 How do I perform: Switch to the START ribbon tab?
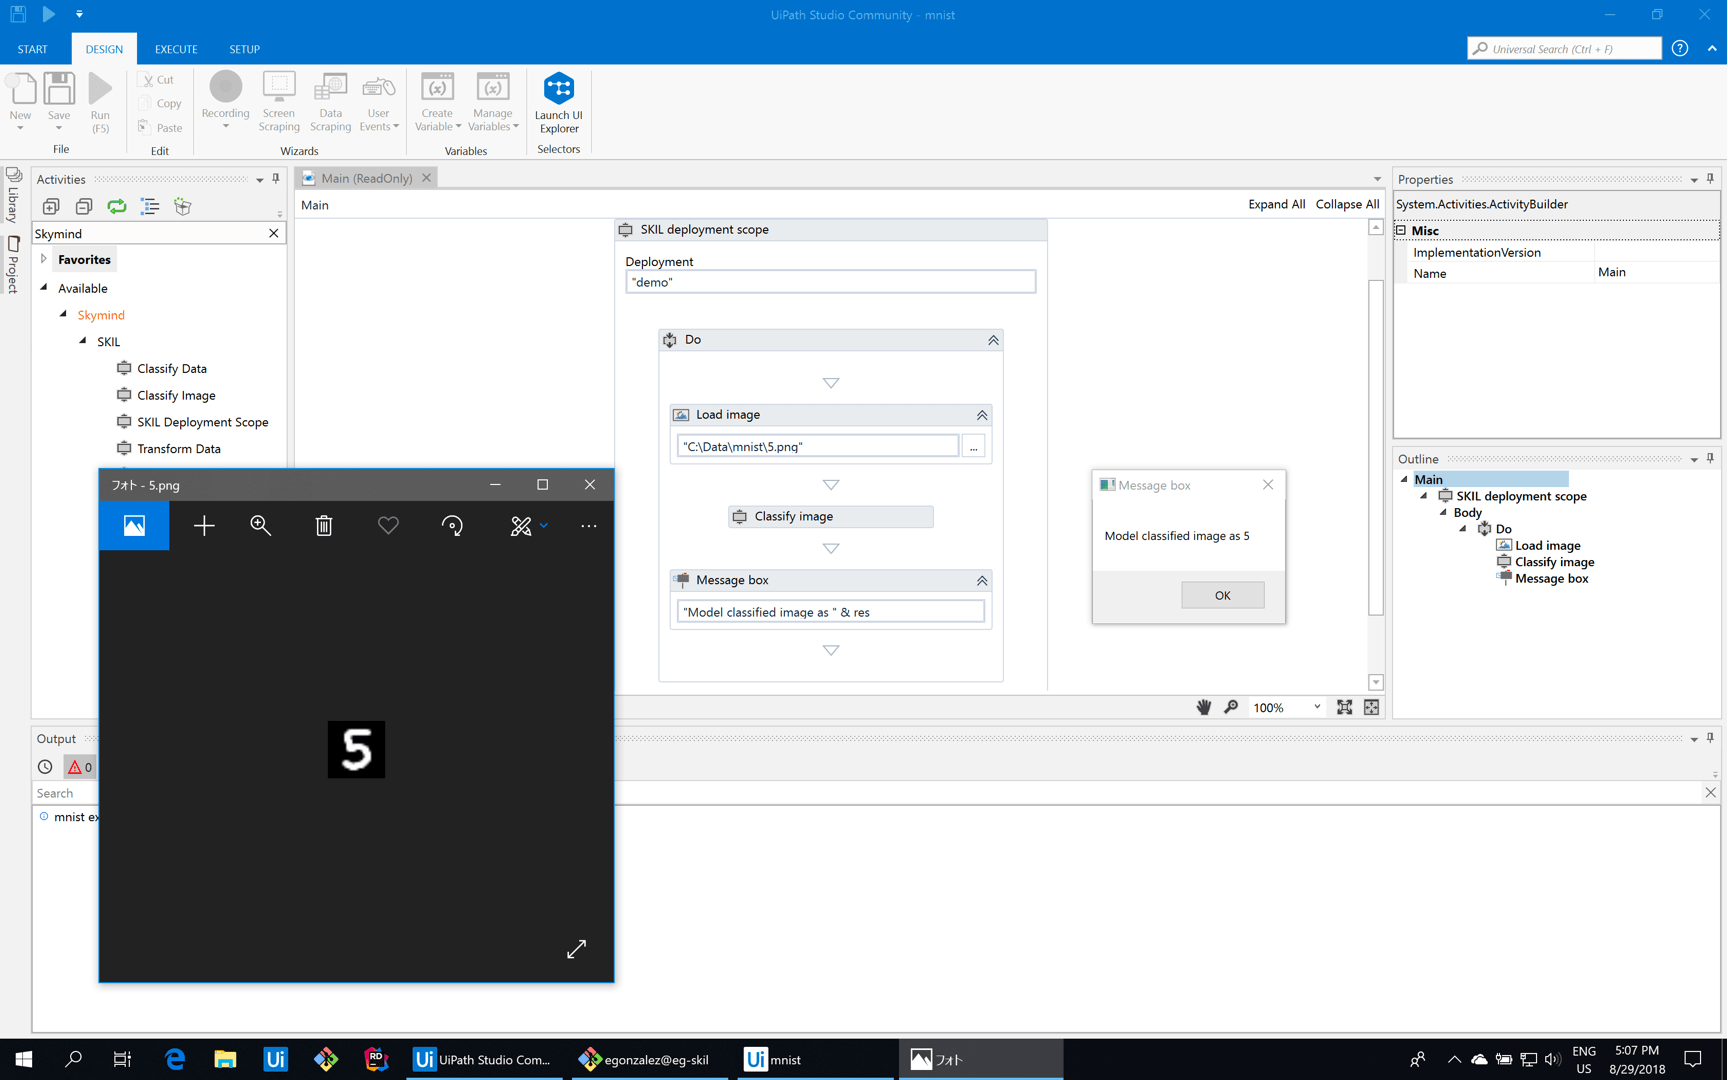click(x=32, y=49)
